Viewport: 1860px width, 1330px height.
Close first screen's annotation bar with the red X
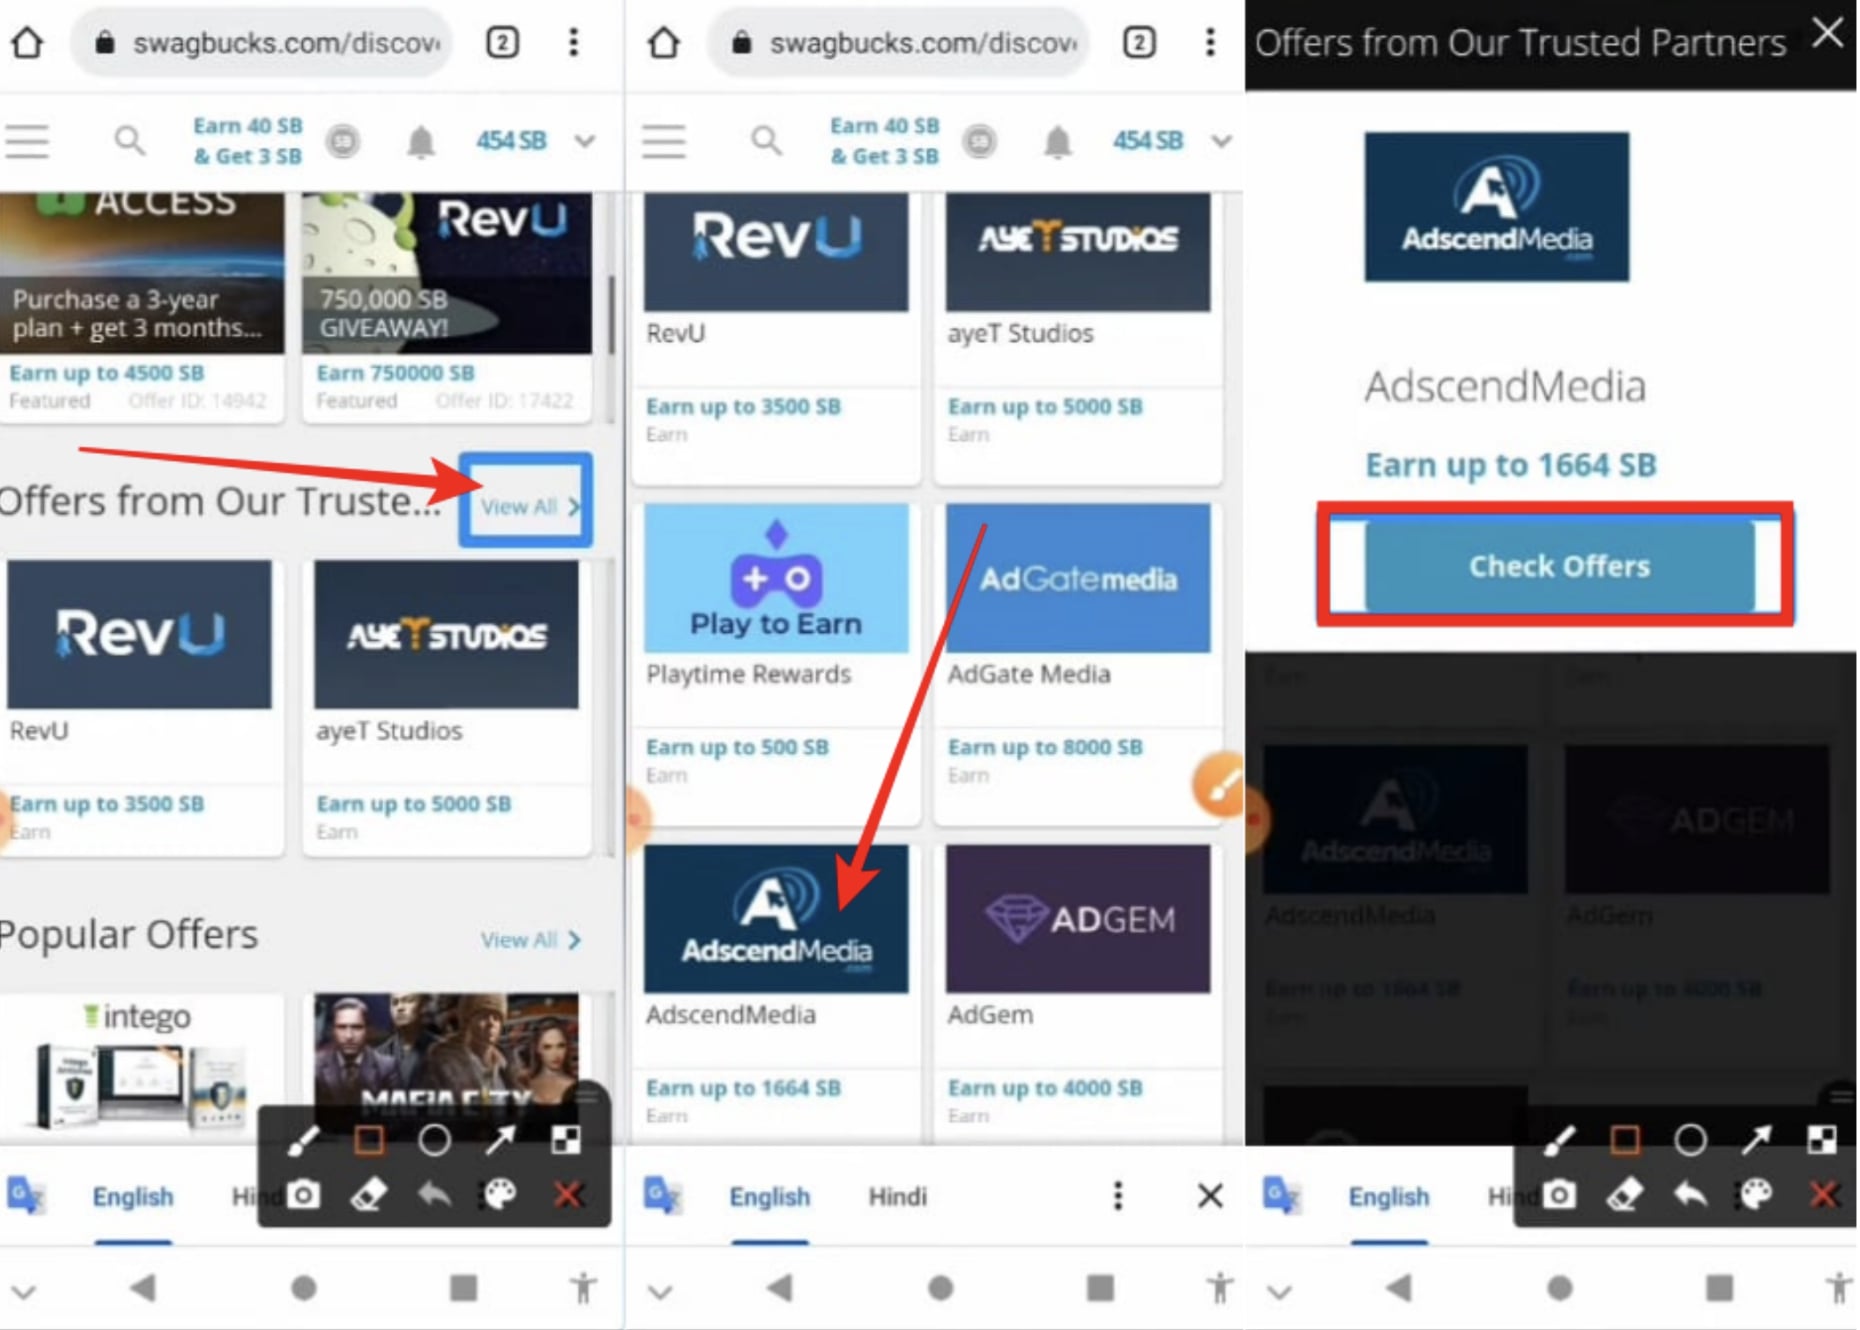pyautogui.click(x=567, y=1194)
